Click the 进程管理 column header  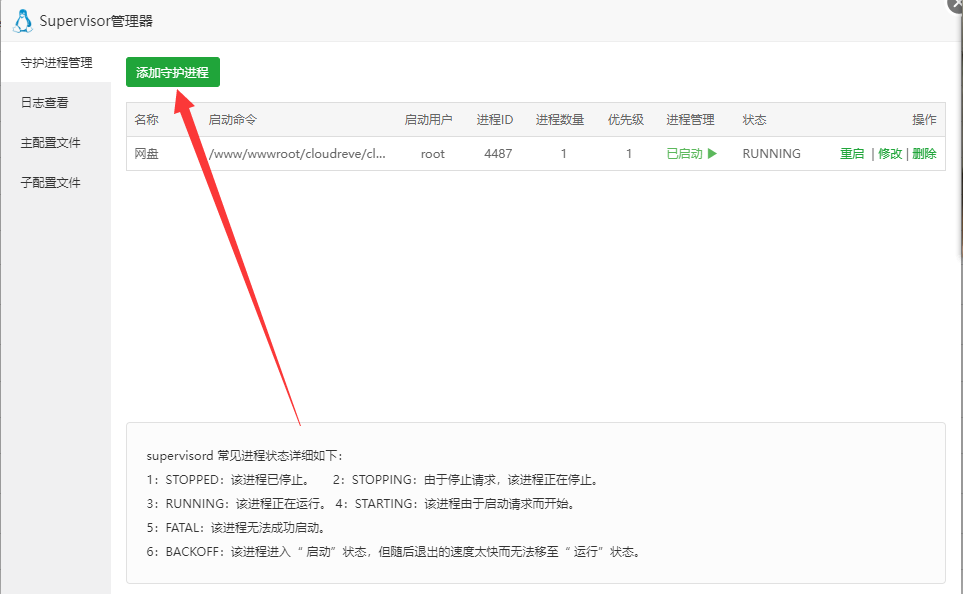tap(690, 120)
